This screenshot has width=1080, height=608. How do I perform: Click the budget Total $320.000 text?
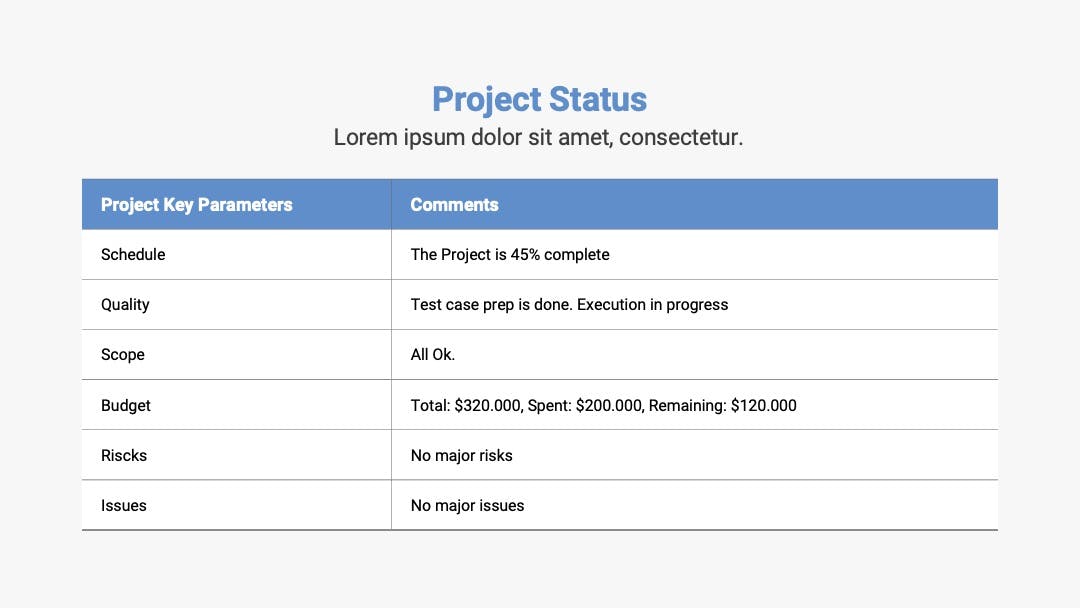(467, 406)
